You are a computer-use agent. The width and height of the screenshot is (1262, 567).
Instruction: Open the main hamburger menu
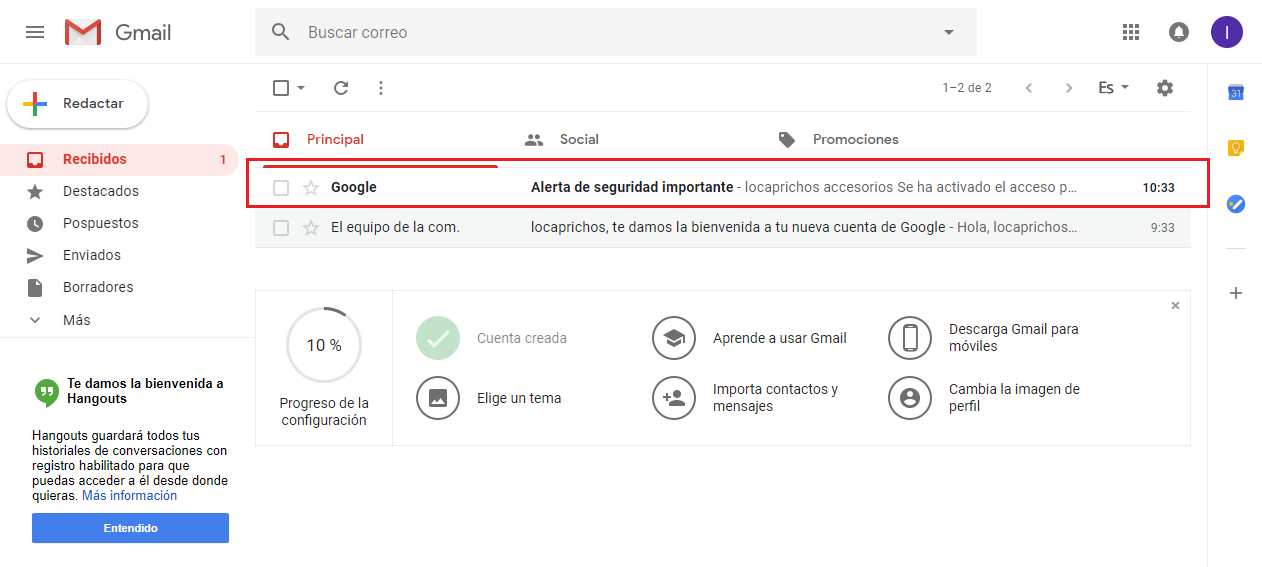pyautogui.click(x=35, y=32)
